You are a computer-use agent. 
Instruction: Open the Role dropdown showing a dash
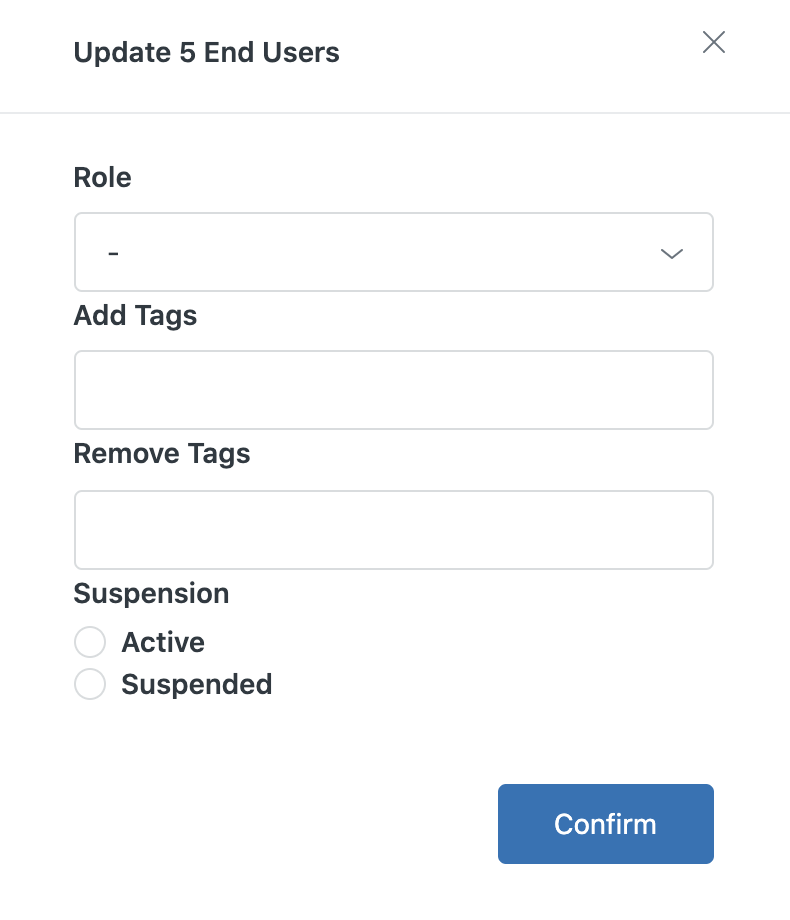click(393, 253)
